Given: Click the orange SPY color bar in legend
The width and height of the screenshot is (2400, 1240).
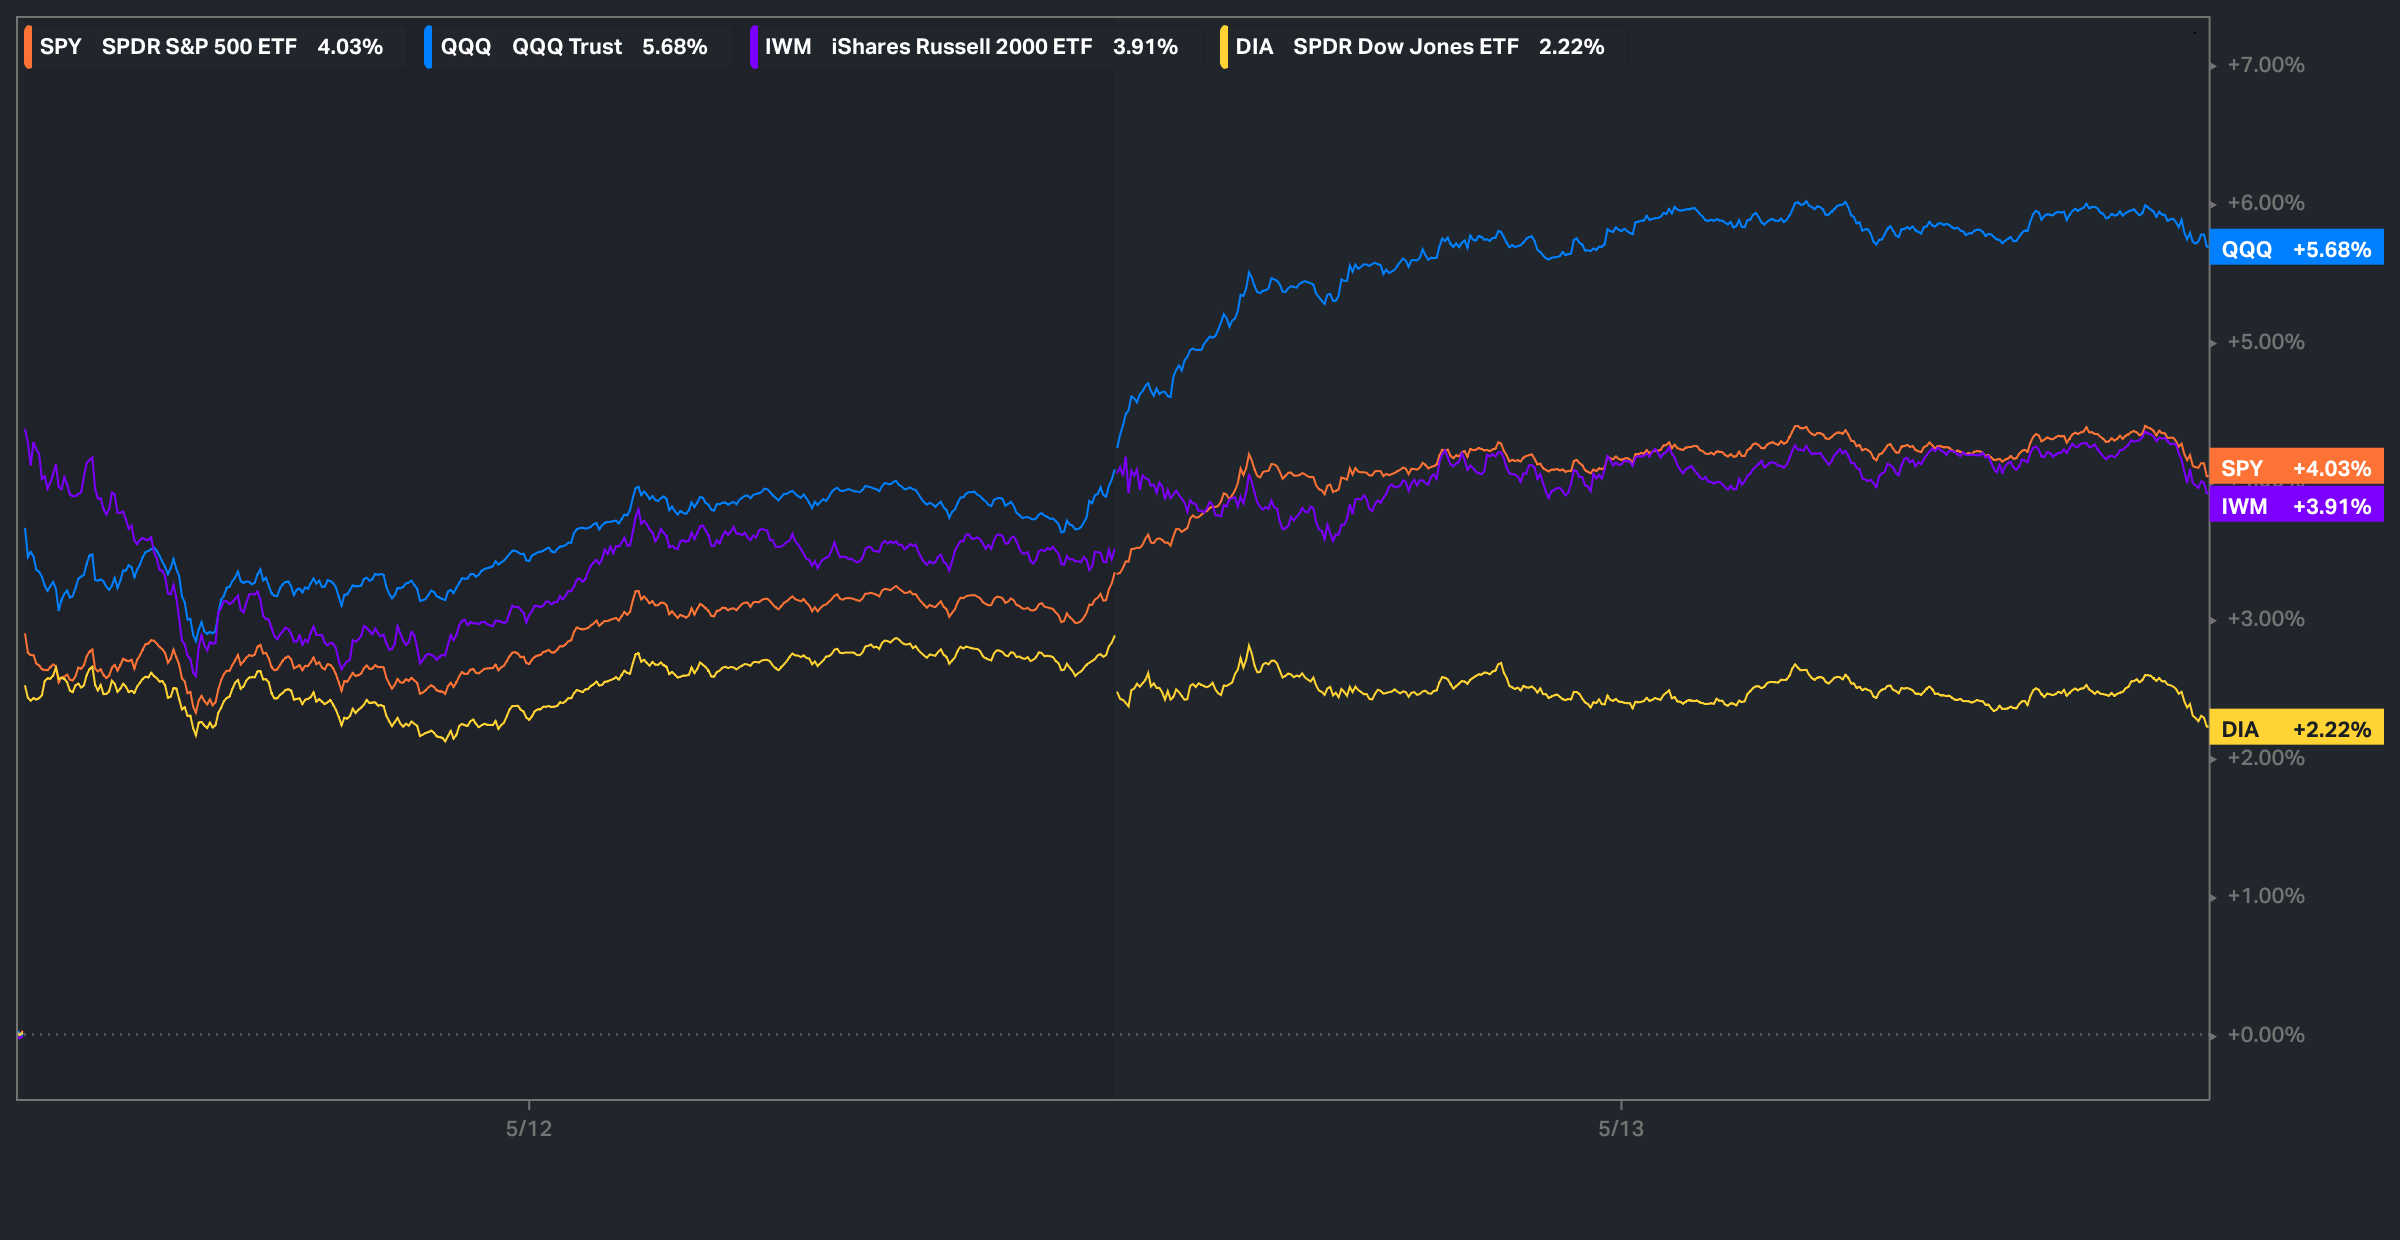Looking at the screenshot, I should click(28, 47).
